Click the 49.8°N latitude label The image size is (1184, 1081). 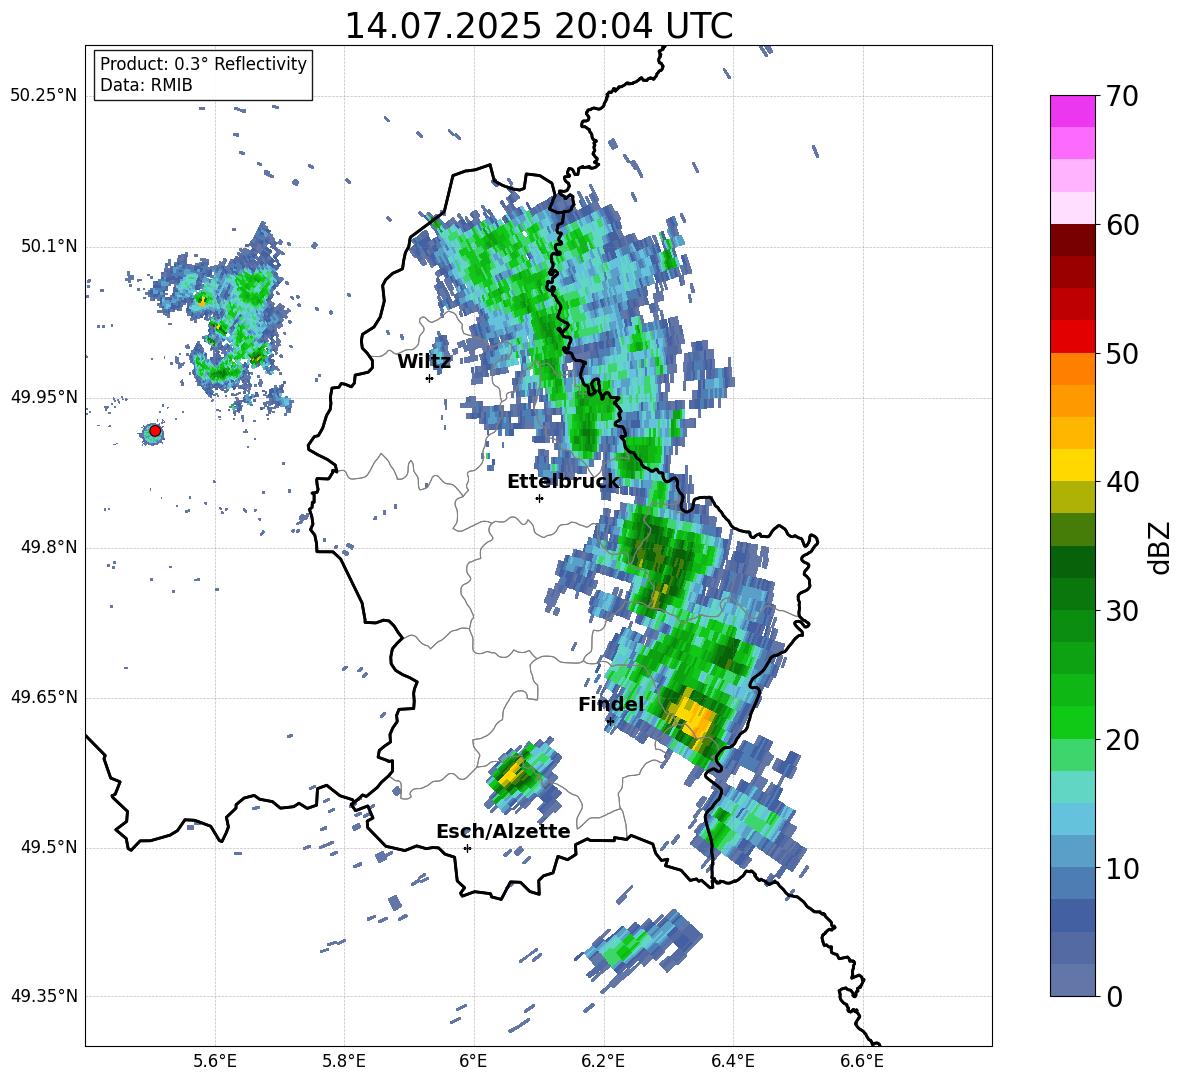(x=49, y=547)
